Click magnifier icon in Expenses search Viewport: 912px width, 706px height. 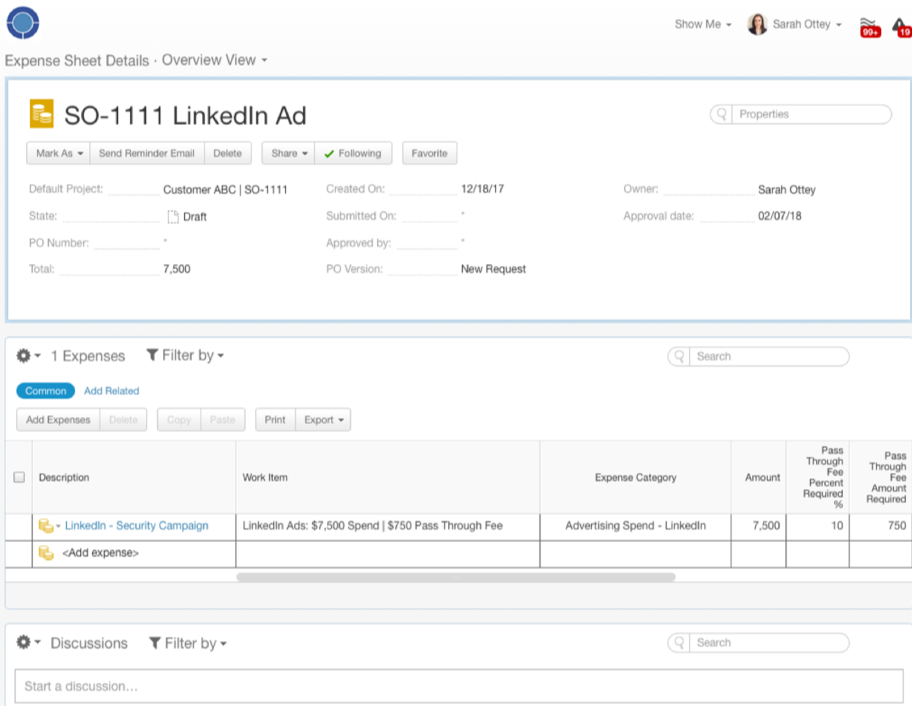coord(679,356)
